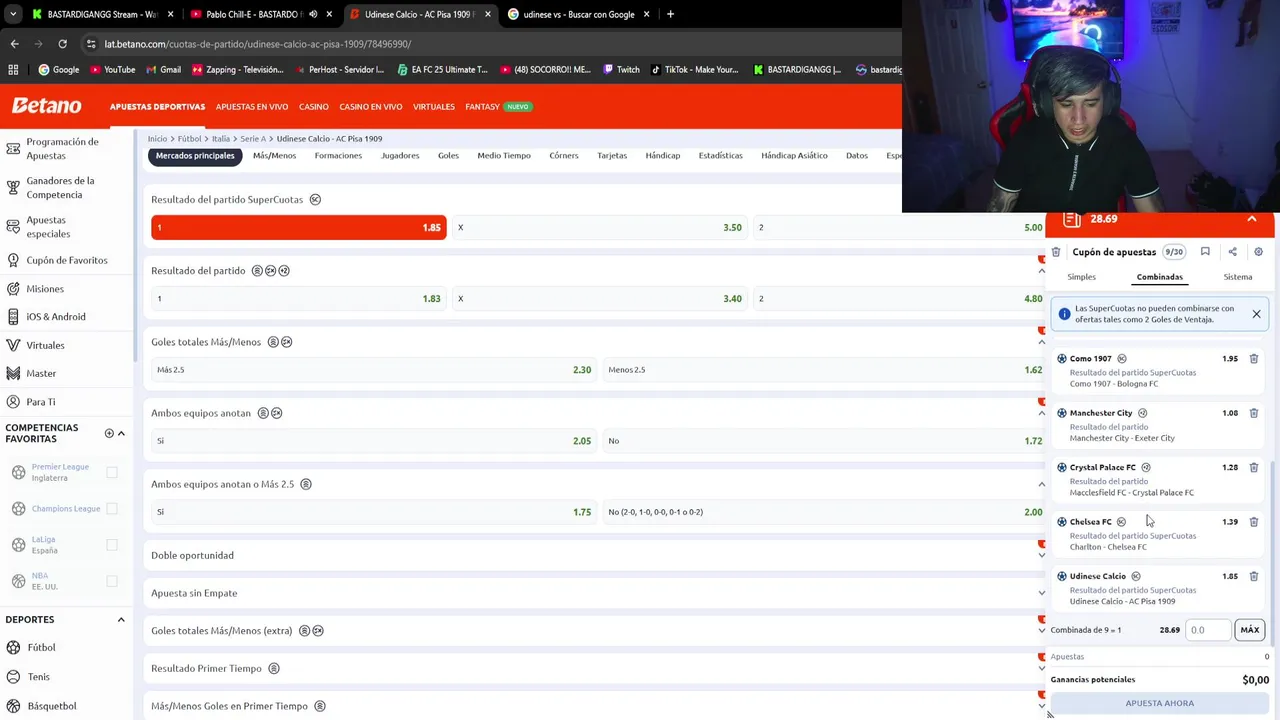Screen dimensions: 1280x720
Task: Open bet coupon settings gear
Action: [1258, 252]
